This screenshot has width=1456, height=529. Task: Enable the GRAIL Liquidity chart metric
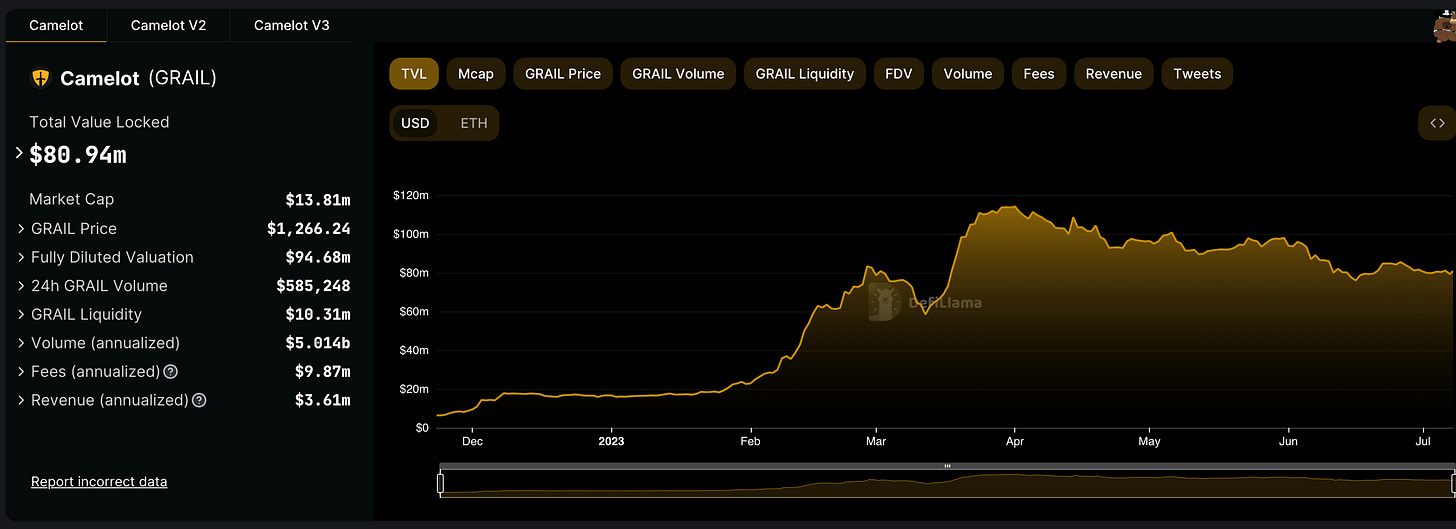point(805,73)
